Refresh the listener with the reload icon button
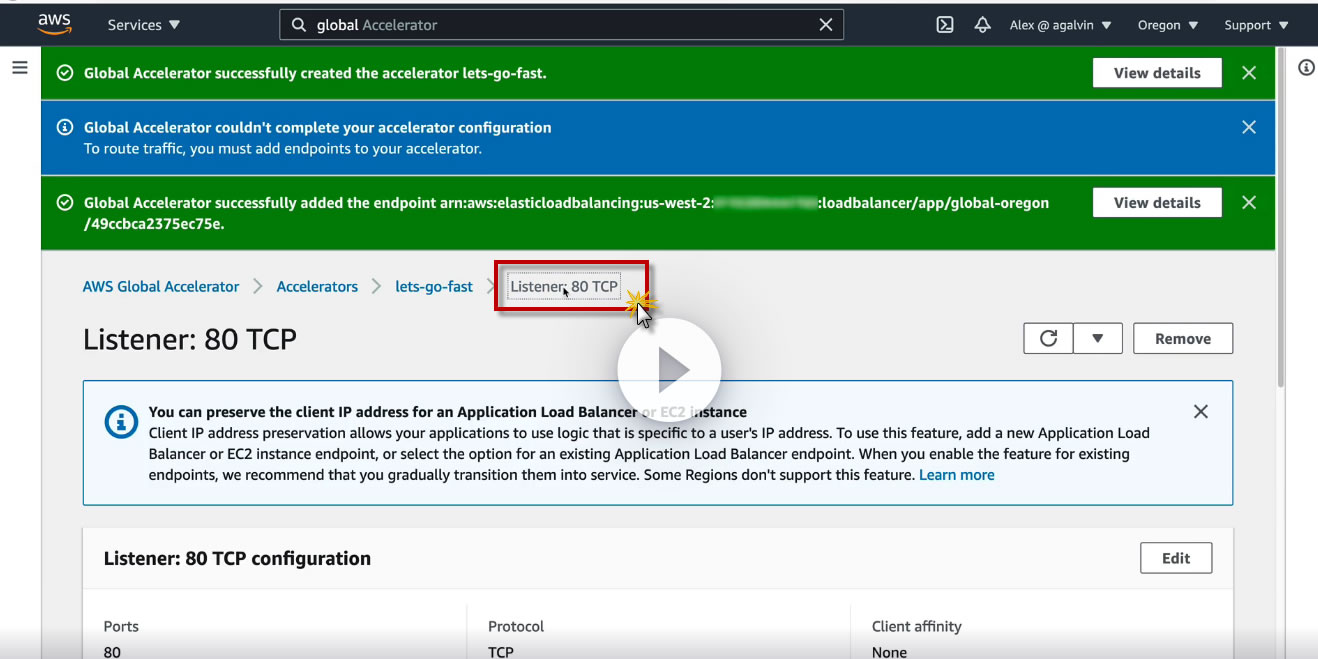Viewport: 1318px width, 659px height. 1048,338
